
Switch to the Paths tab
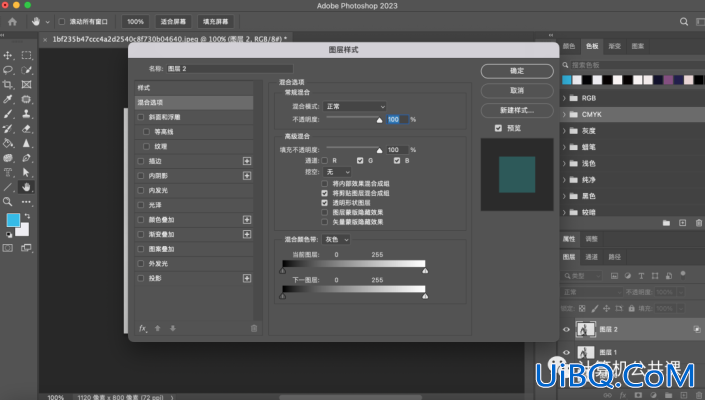615,257
